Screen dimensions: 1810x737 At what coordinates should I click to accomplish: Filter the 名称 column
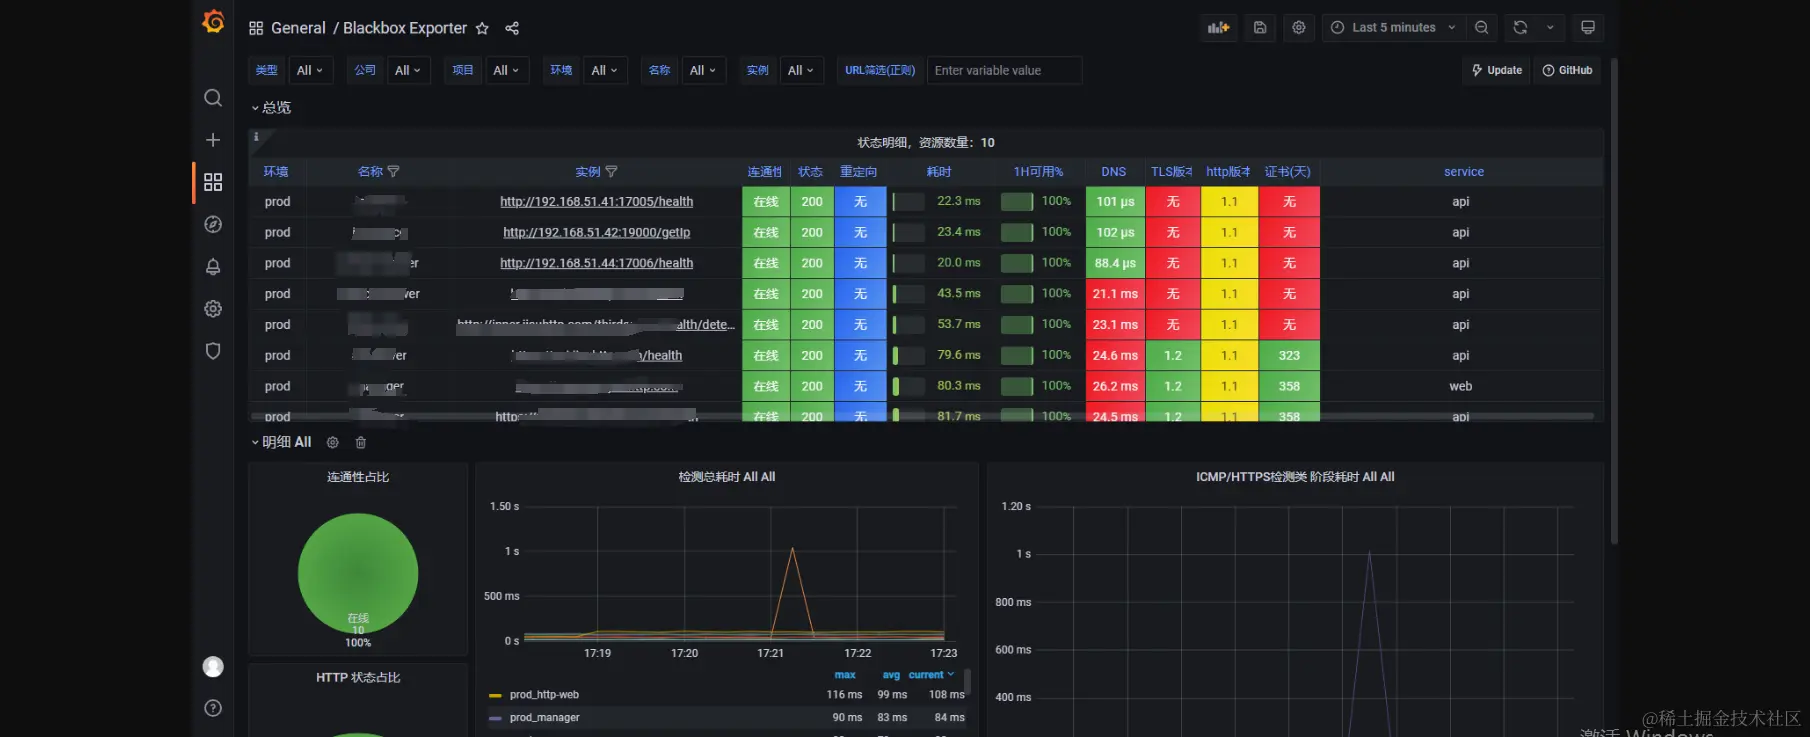pyautogui.click(x=393, y=172)
